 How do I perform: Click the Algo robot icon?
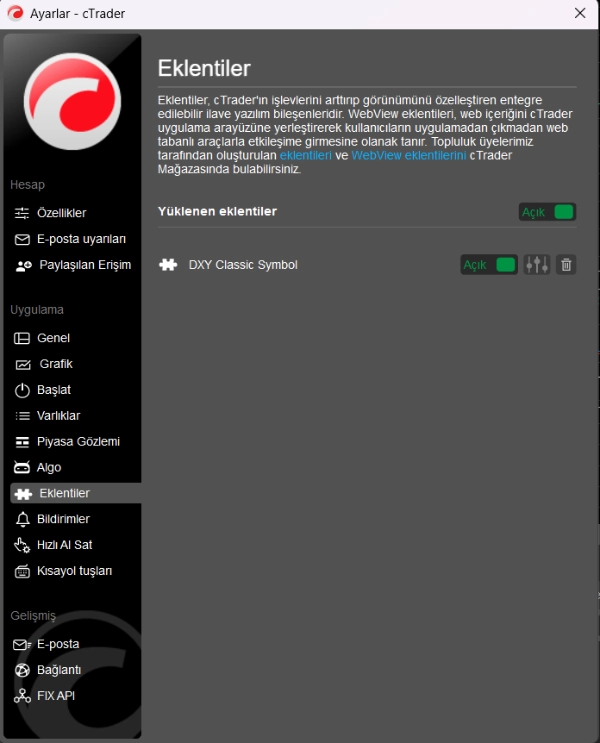[x=22, y=467]
